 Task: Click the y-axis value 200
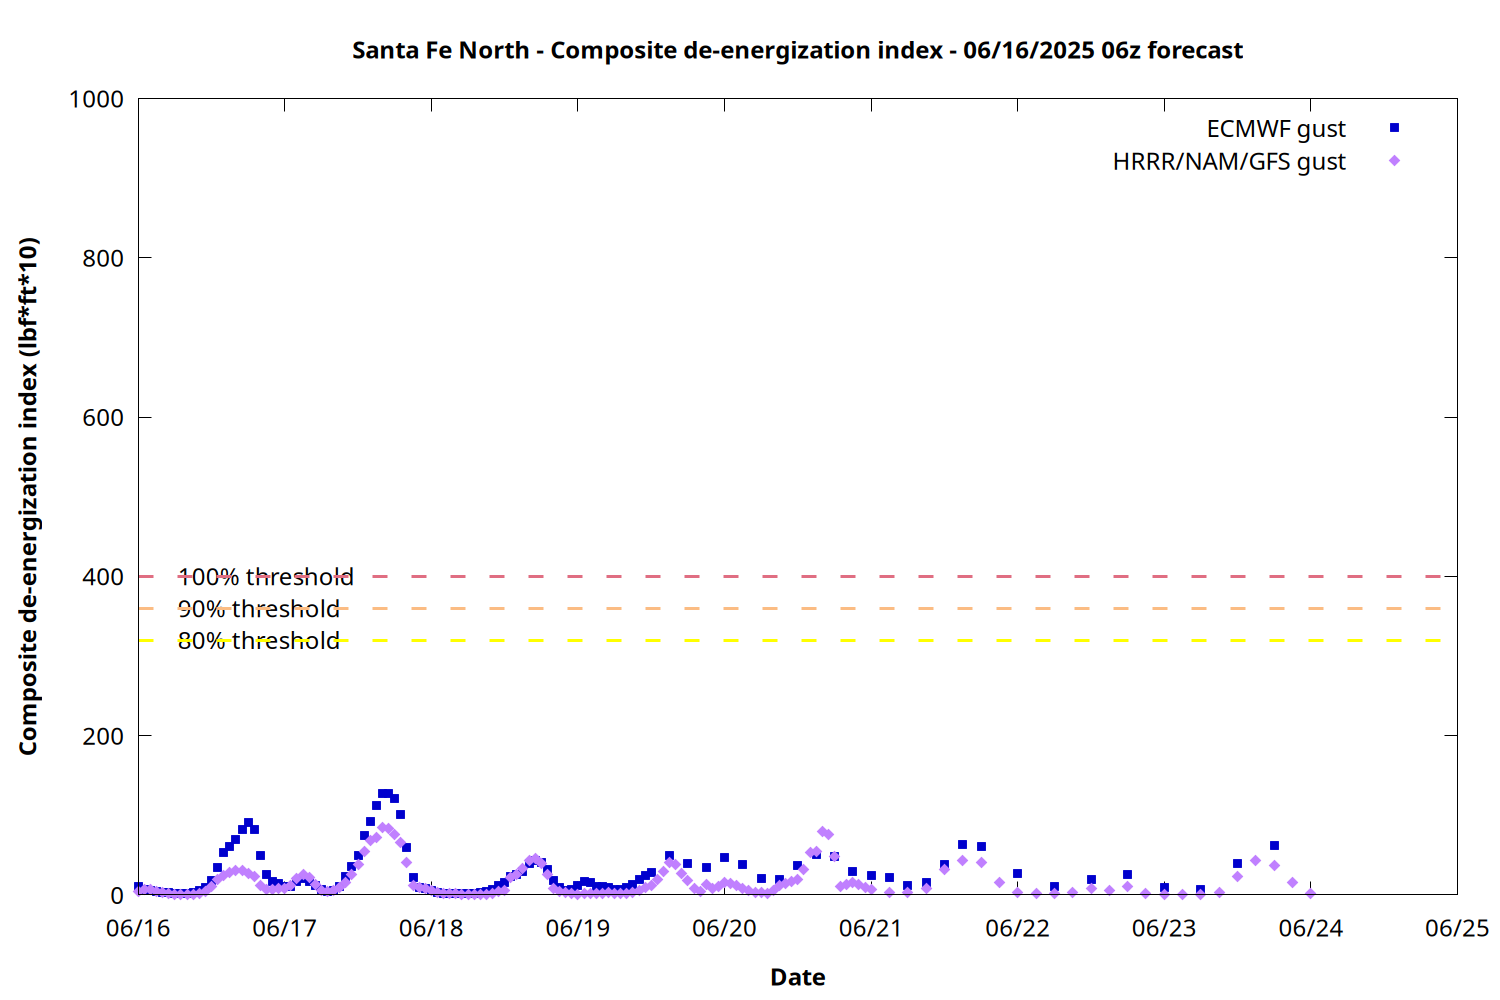click(103, 736)
